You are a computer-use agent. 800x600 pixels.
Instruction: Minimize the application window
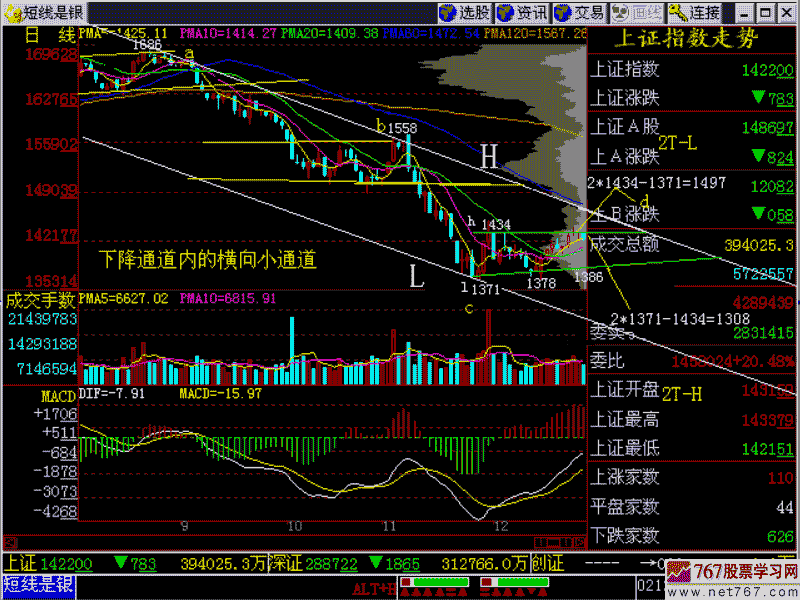point(741,12)
